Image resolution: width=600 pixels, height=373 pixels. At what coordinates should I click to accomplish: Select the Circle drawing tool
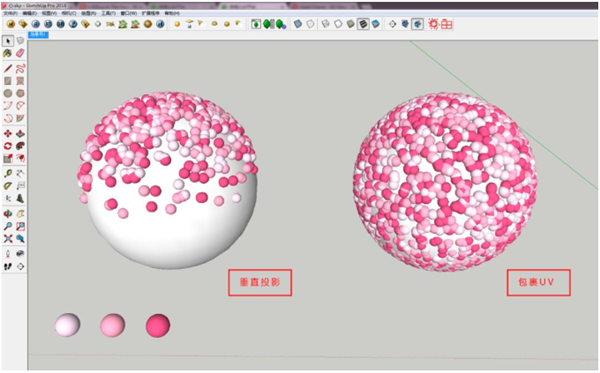tap(8, 93)
